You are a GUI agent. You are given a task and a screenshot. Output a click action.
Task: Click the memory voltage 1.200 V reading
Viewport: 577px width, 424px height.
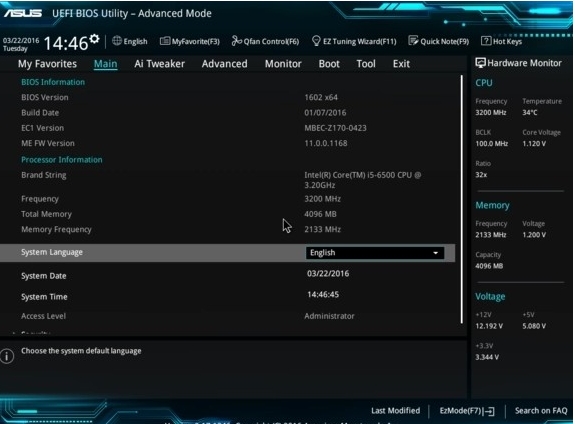[534, 235]
